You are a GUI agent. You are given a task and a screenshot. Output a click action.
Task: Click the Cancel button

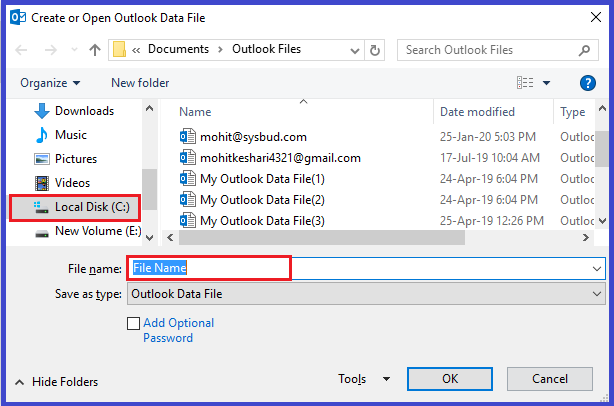pyautogui.click(x=550, y=379)
